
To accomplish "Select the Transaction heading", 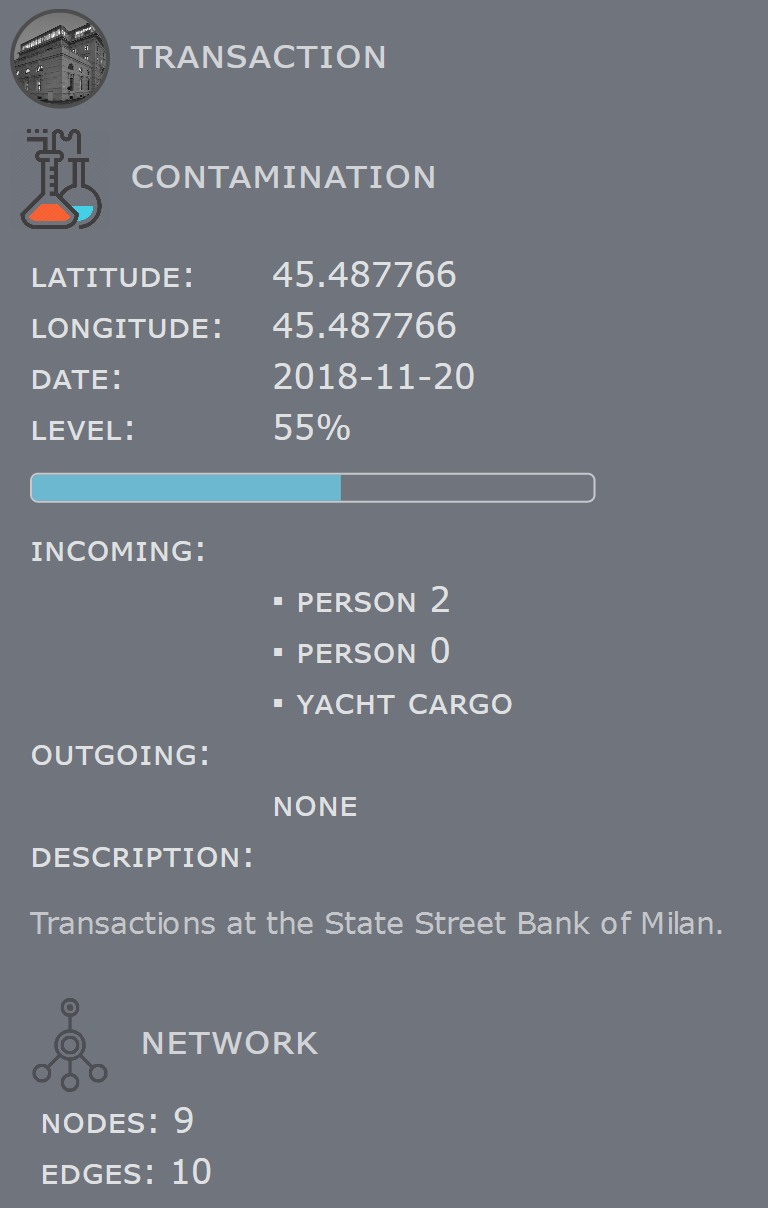I will (x=258, y=58).
